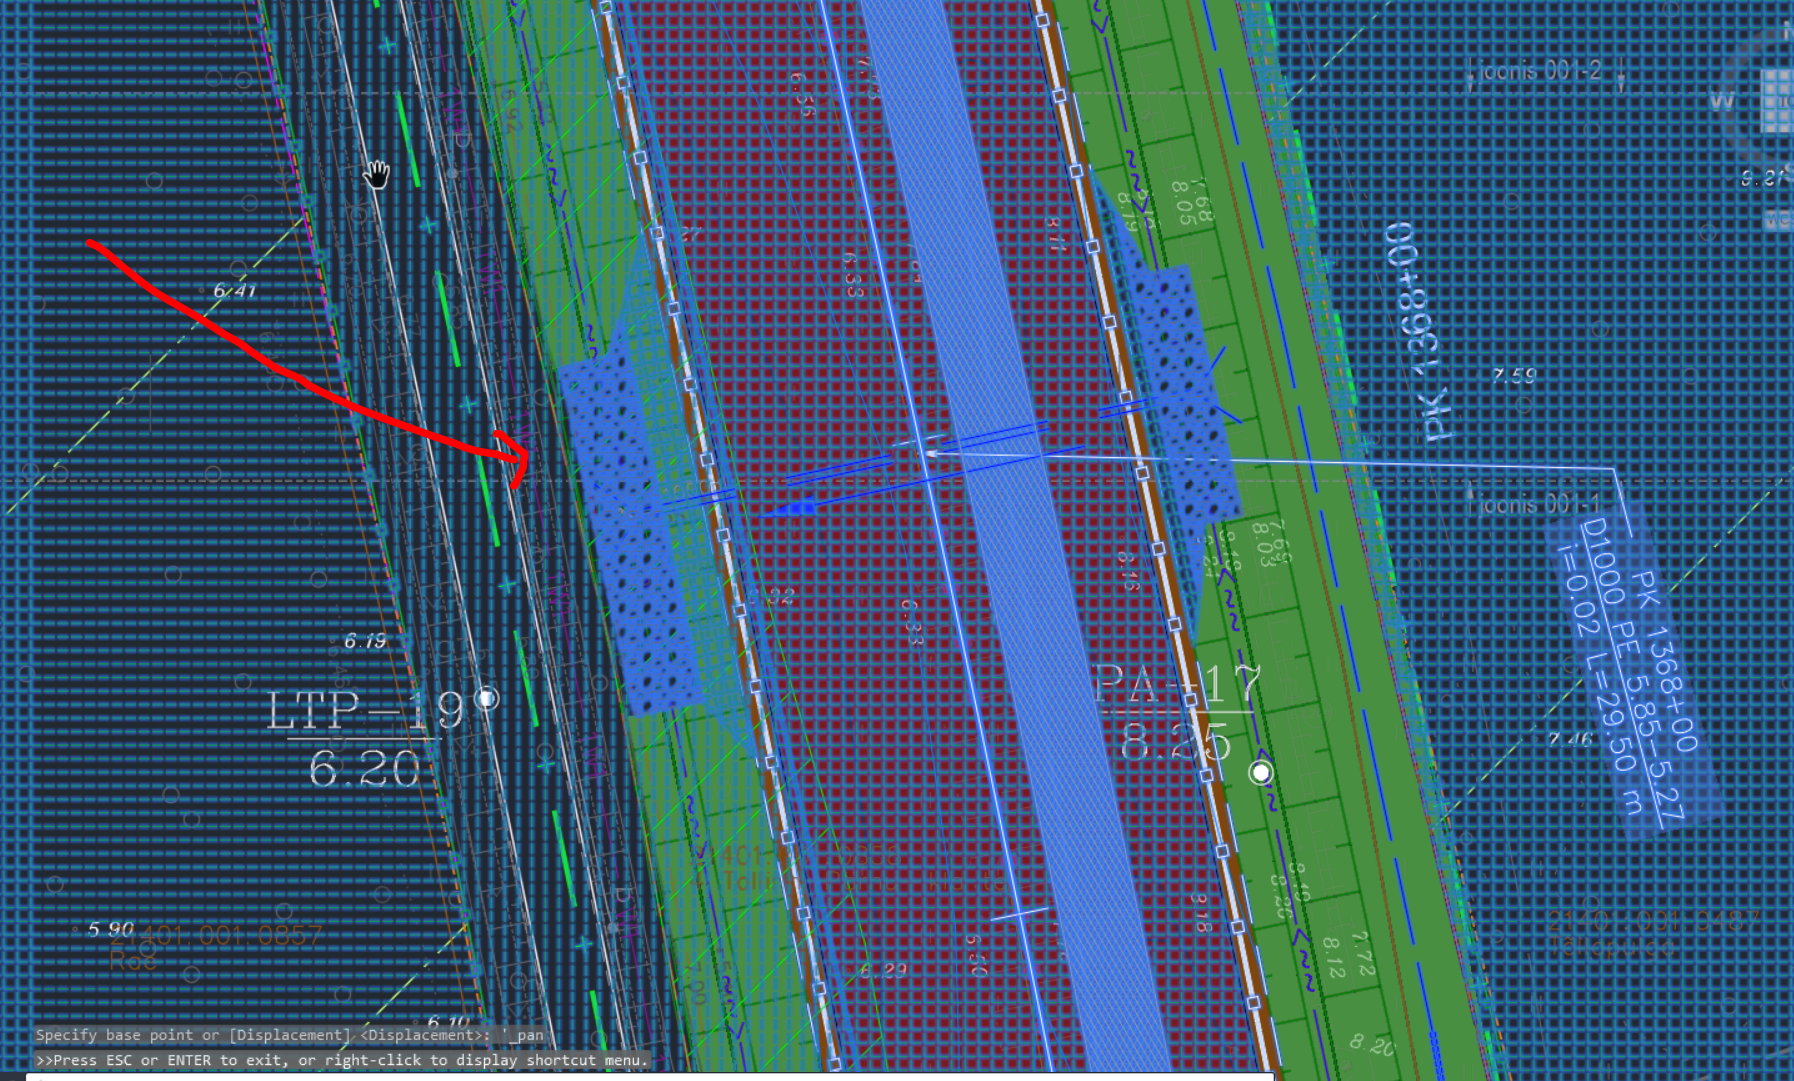
Task: Click in the command line input field
Action: click(x=650, y=1077)
